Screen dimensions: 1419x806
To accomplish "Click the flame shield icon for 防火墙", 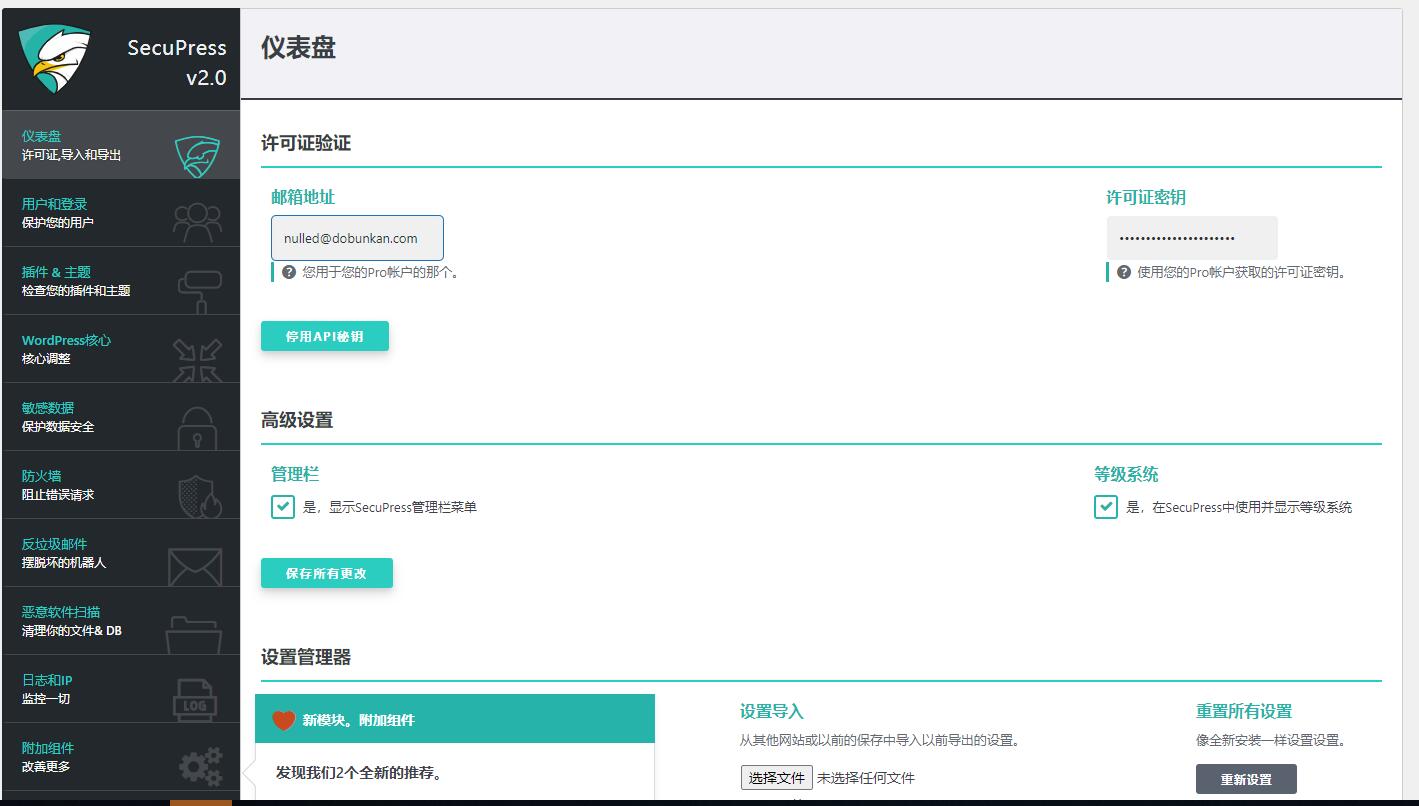I will click(199, 496).
